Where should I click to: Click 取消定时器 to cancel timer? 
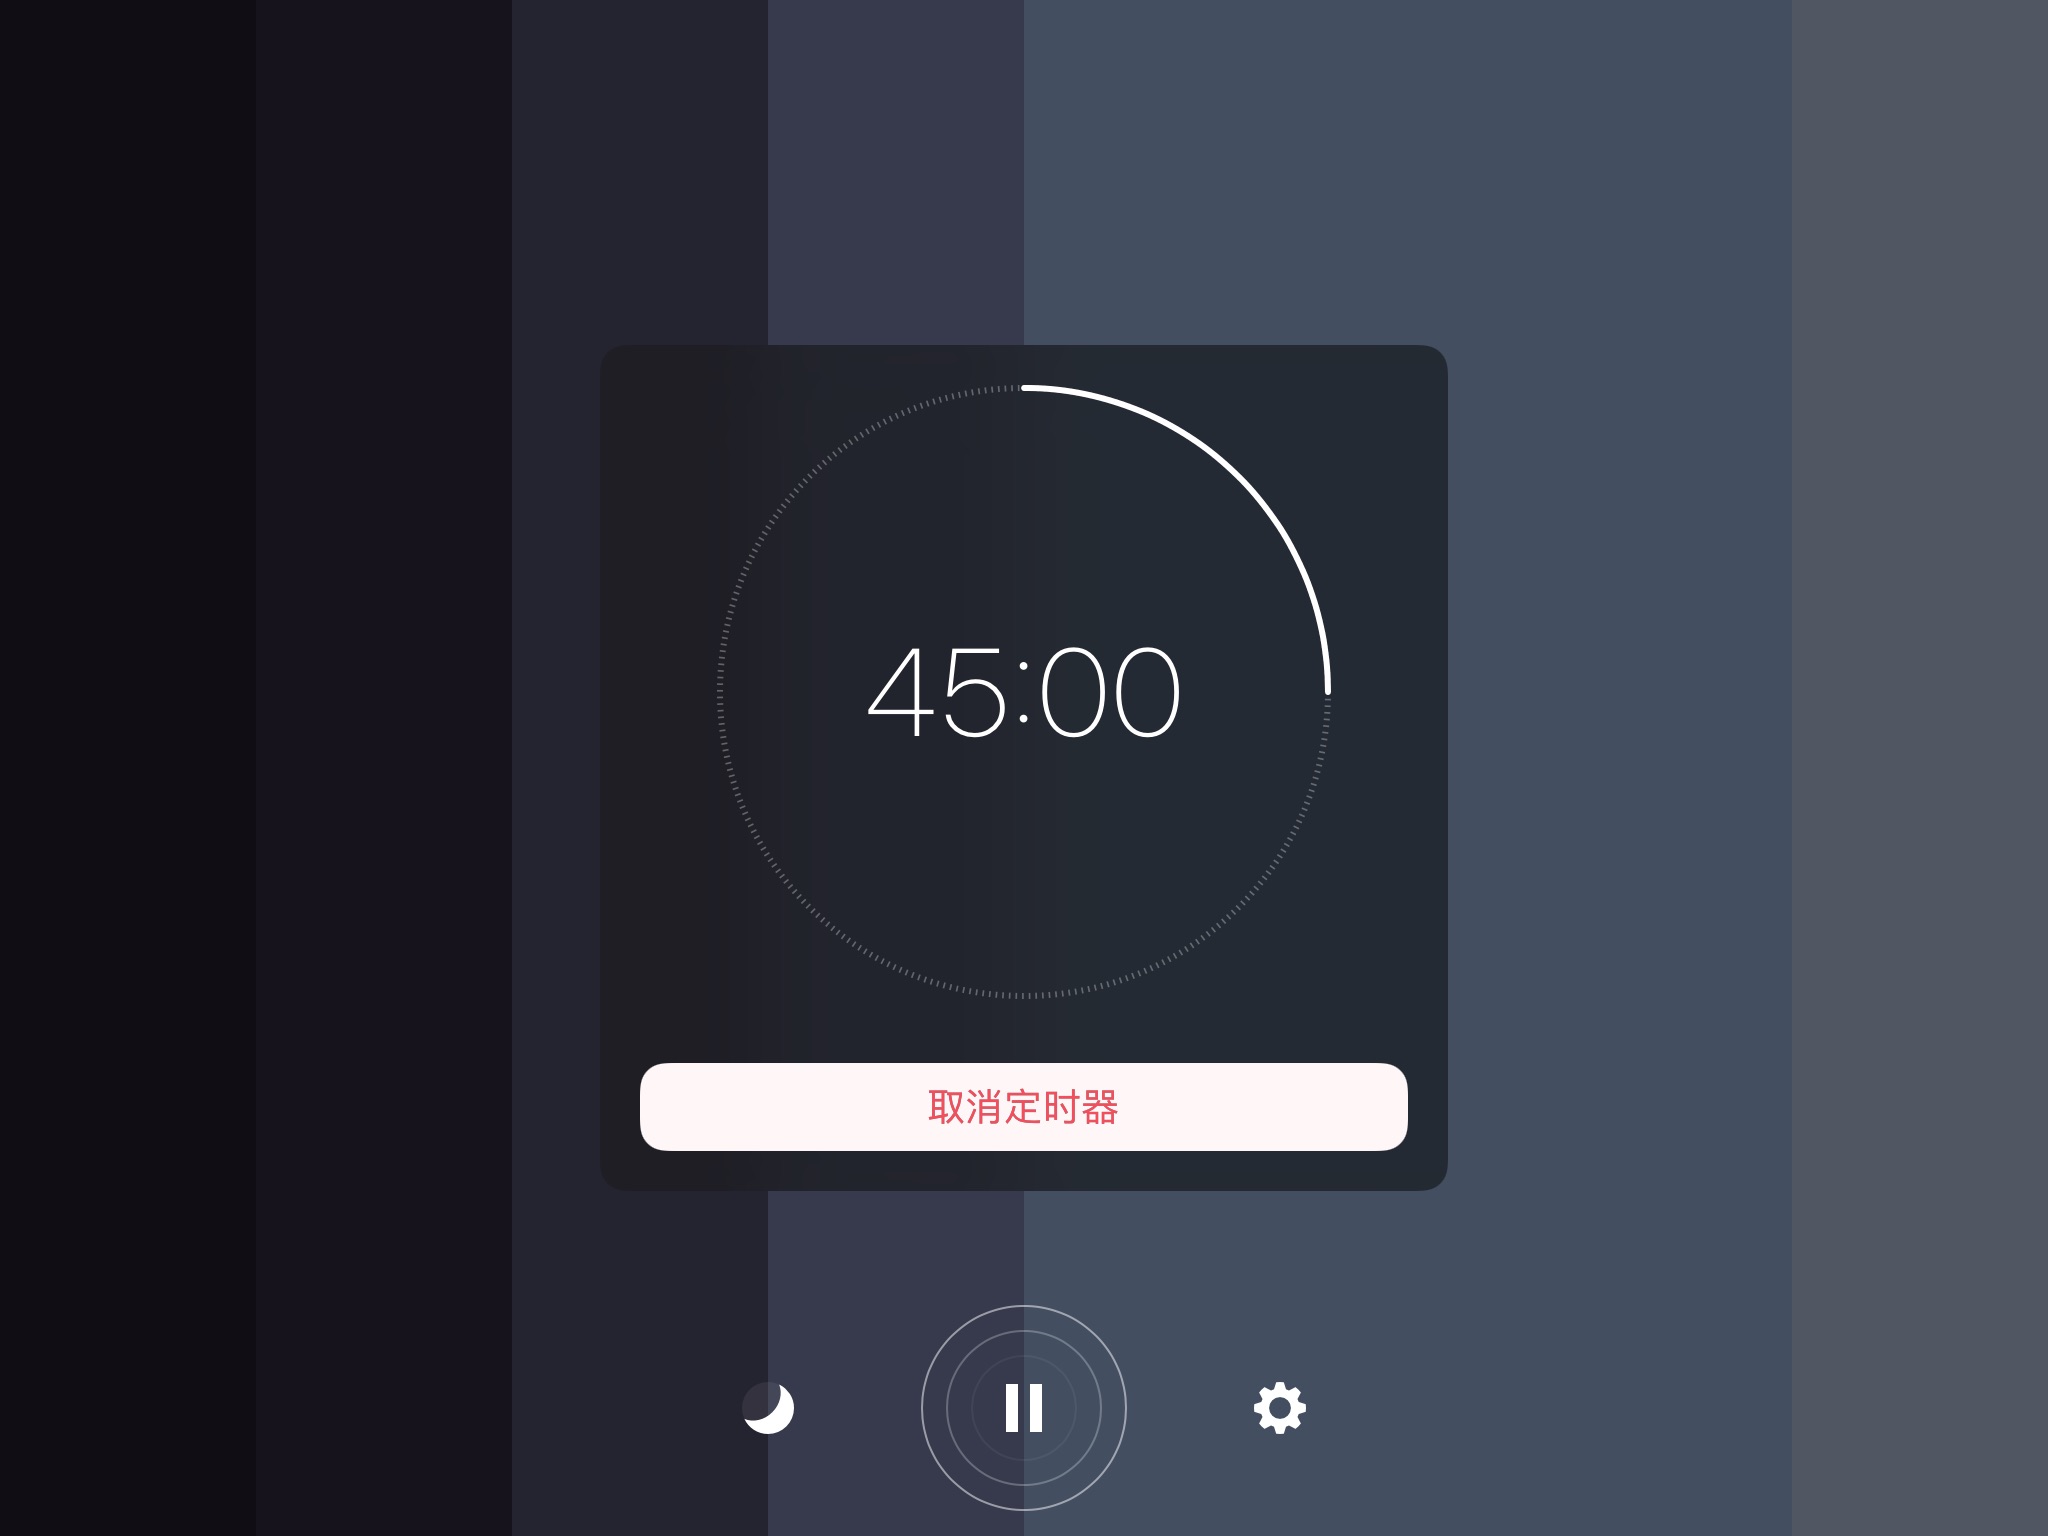coord(1024,1107)
